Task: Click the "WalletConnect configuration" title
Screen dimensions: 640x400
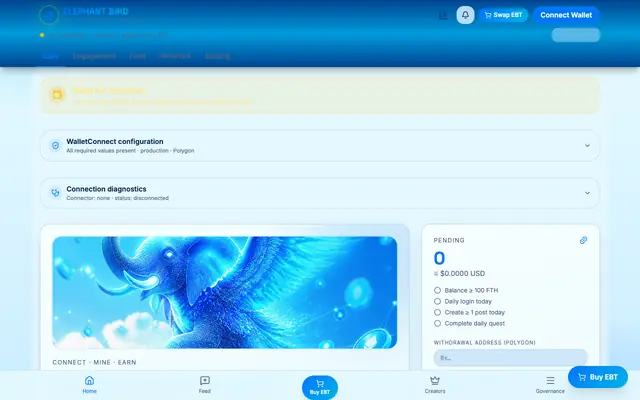Action: (115, 141)
